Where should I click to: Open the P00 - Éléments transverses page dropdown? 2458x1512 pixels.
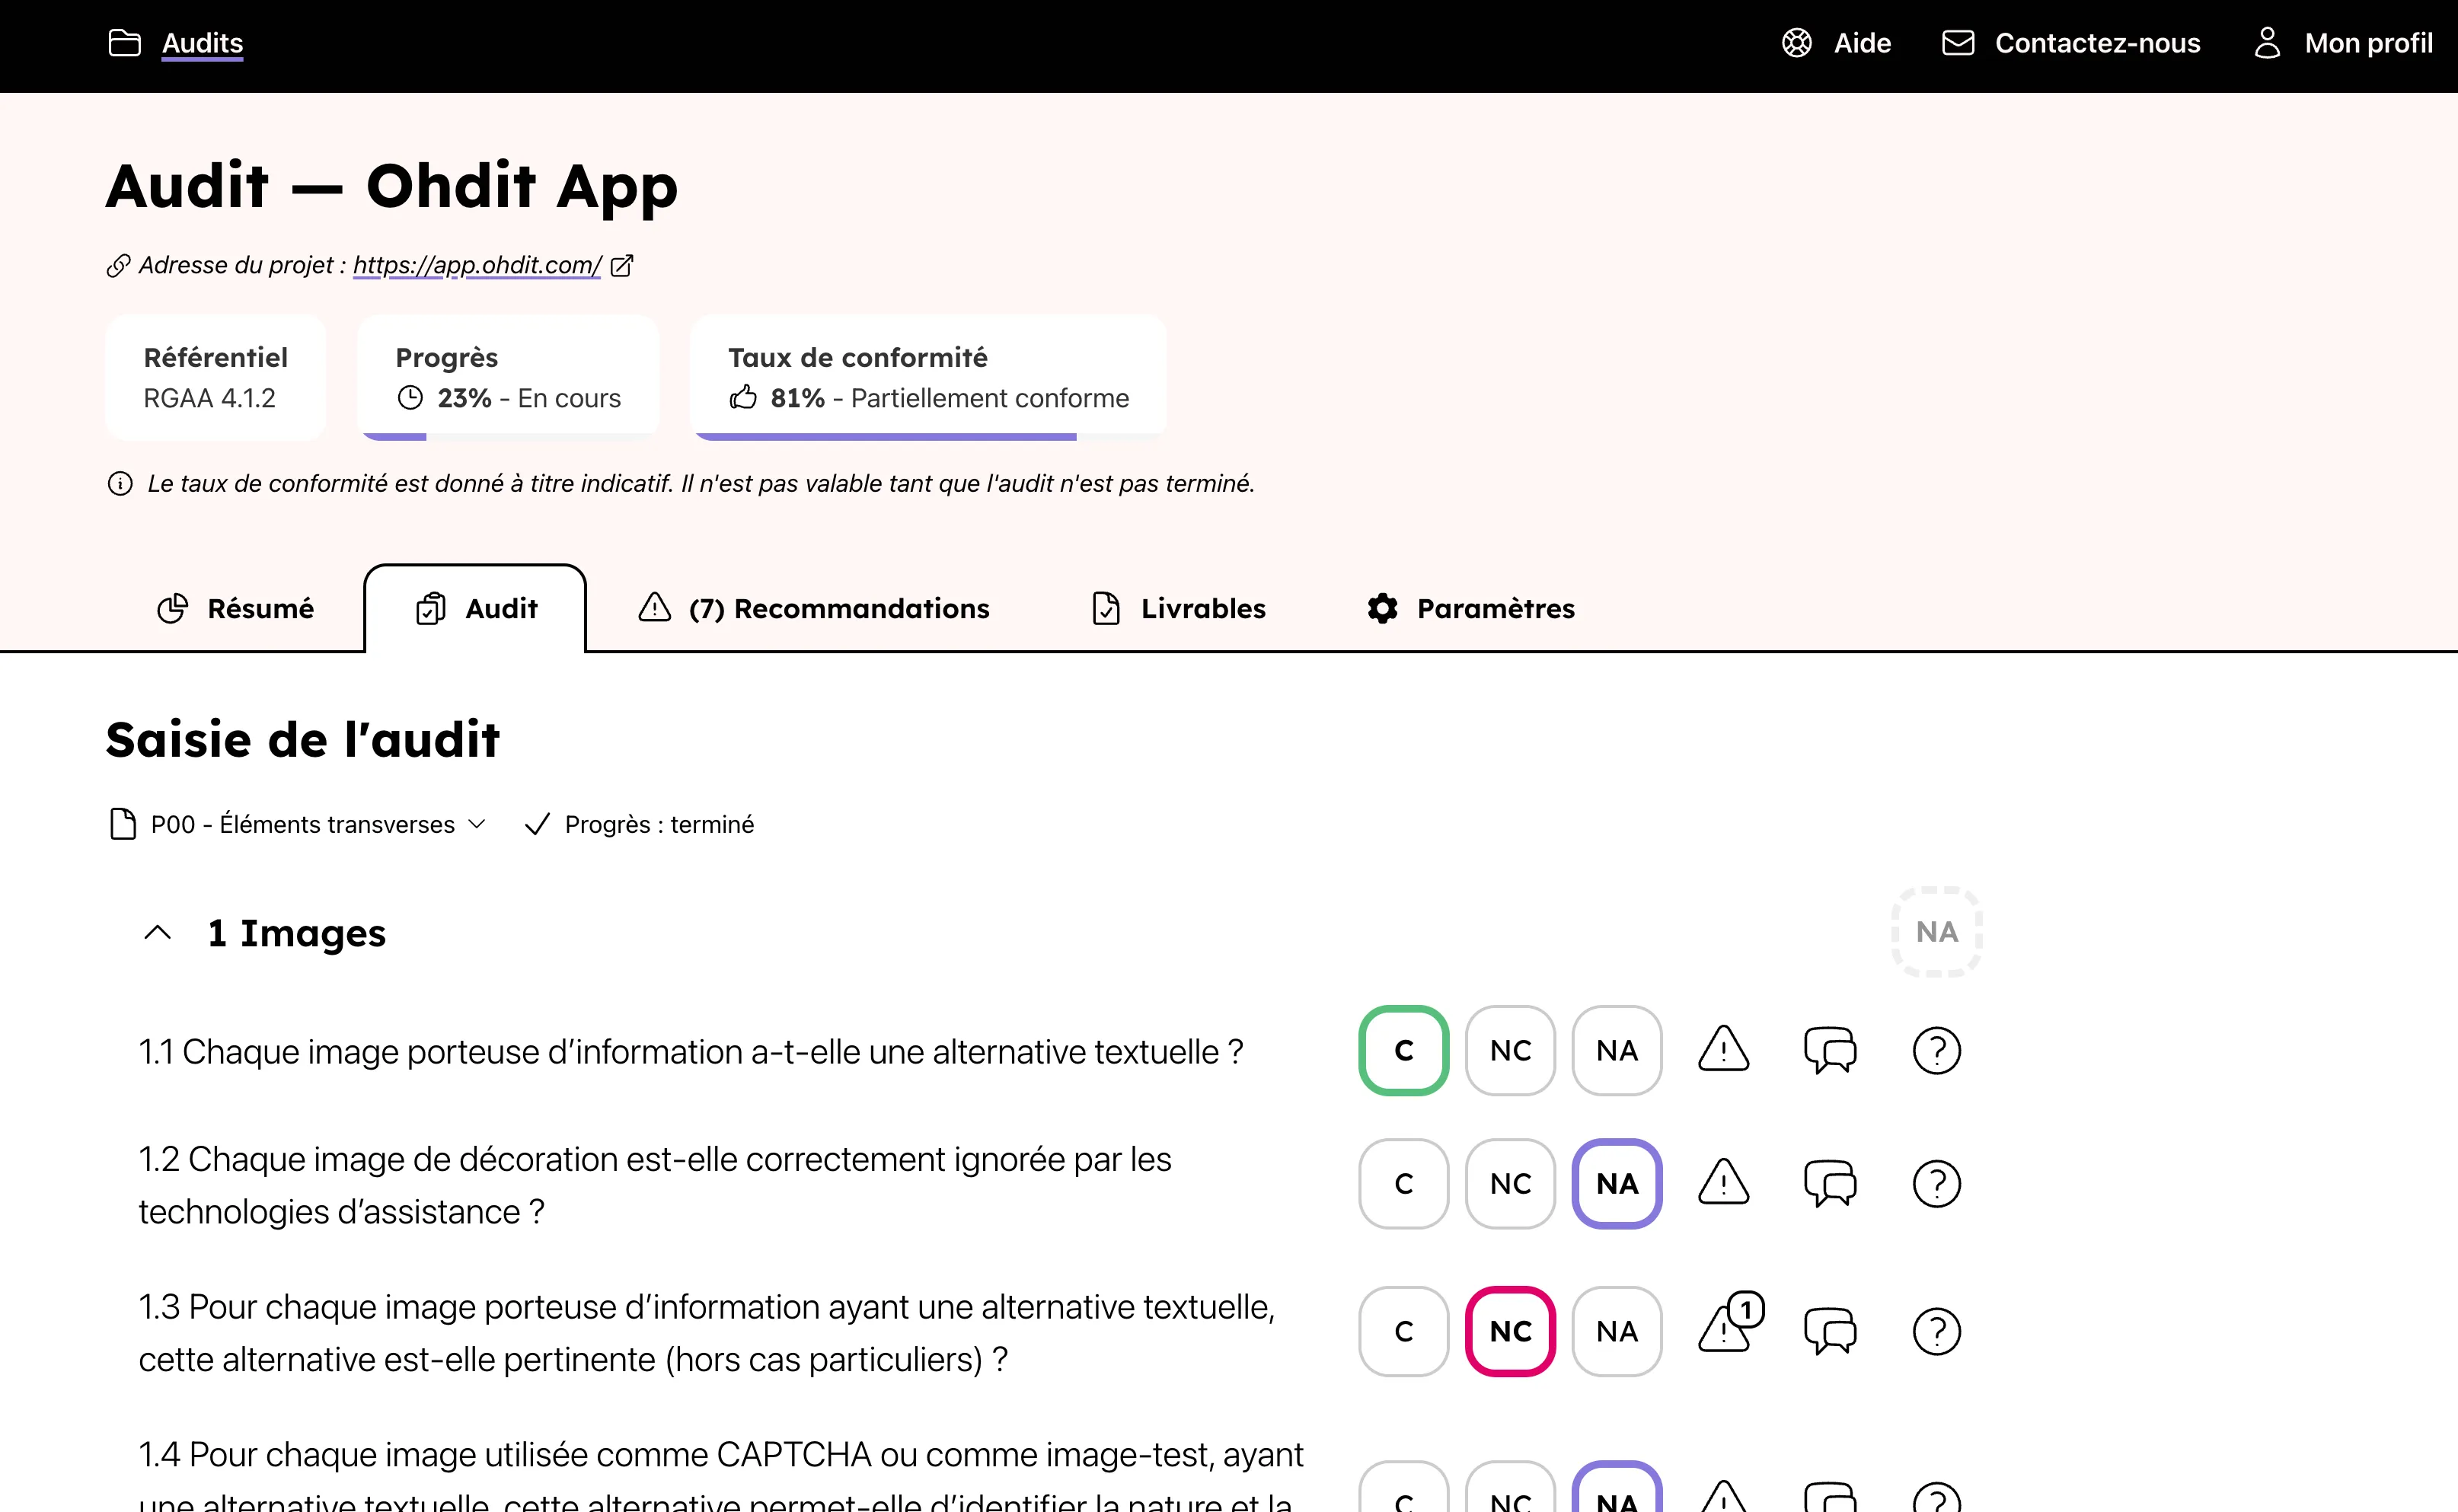coord(298,824)
